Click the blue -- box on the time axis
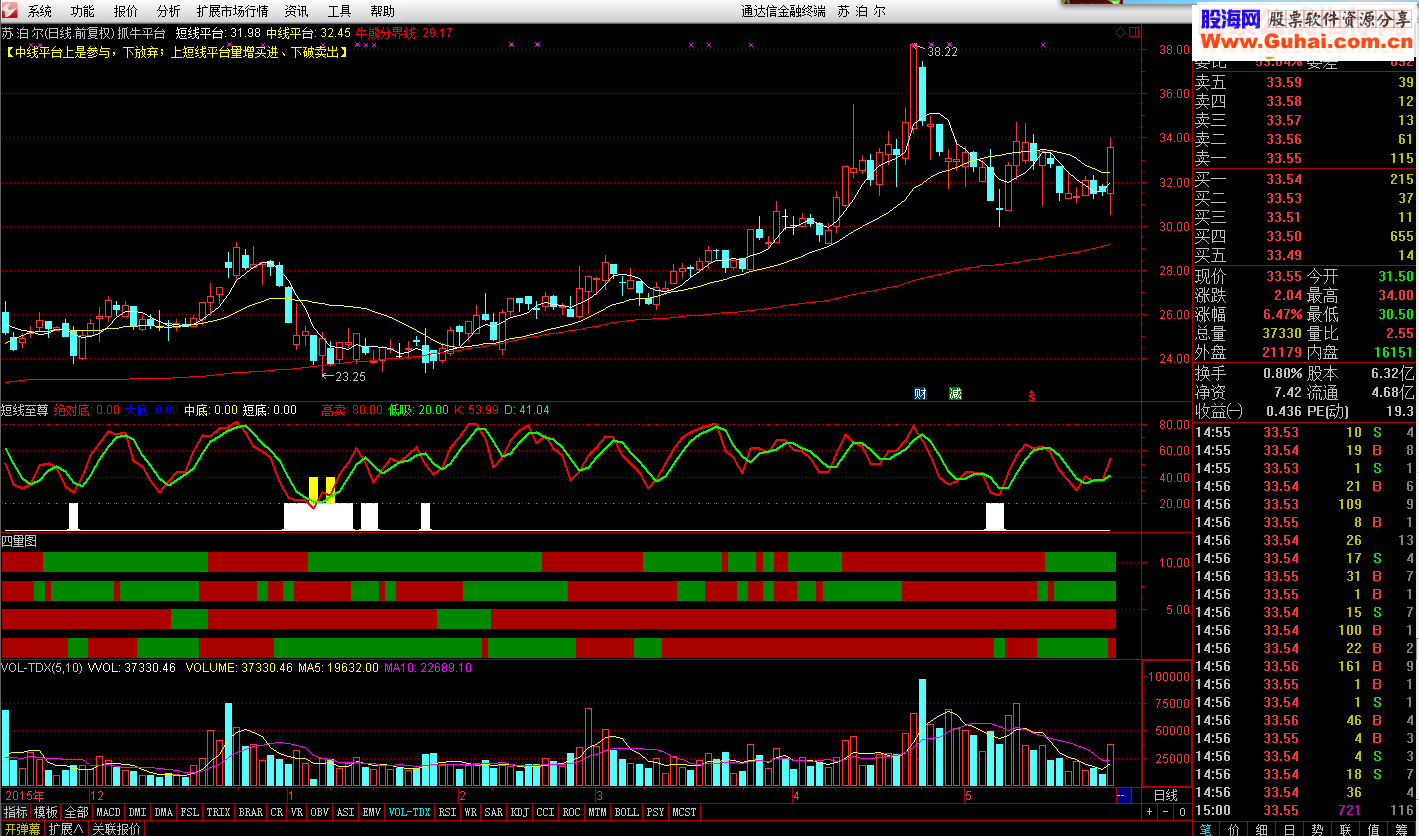 tap(1124, 795)
